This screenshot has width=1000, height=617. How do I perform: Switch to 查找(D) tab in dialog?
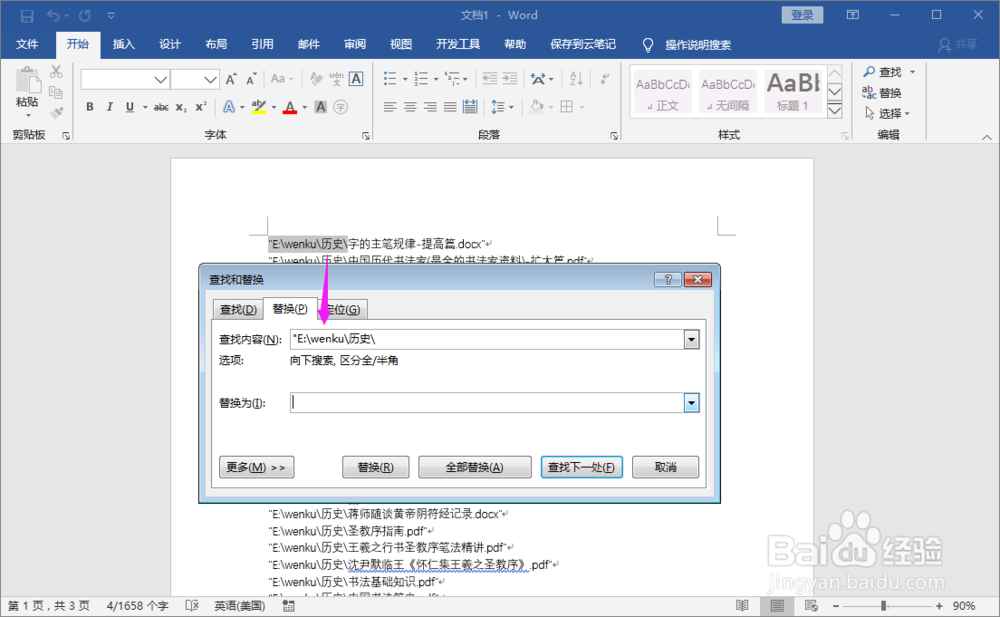click(x=238, y=309)
